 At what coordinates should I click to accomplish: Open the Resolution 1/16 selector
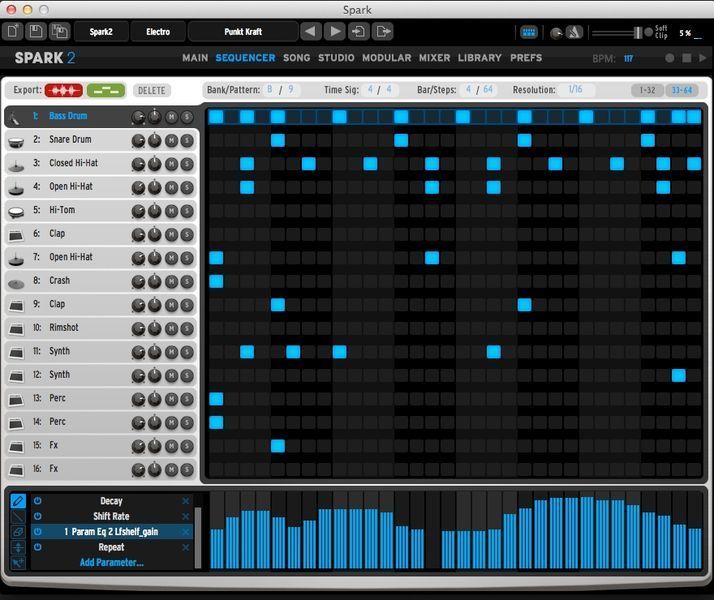(575, 90)
